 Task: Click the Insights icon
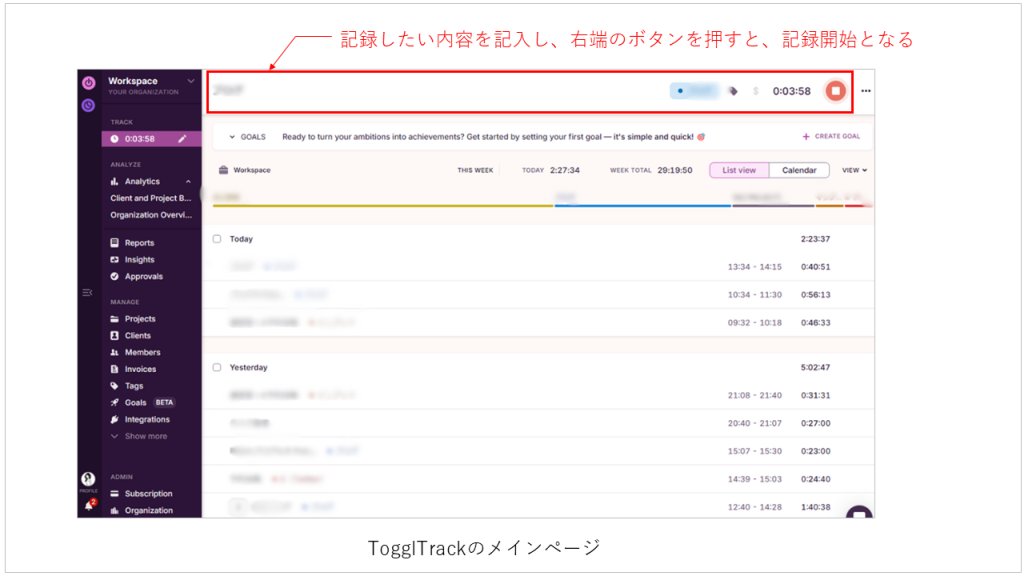[x=114, y=259]
